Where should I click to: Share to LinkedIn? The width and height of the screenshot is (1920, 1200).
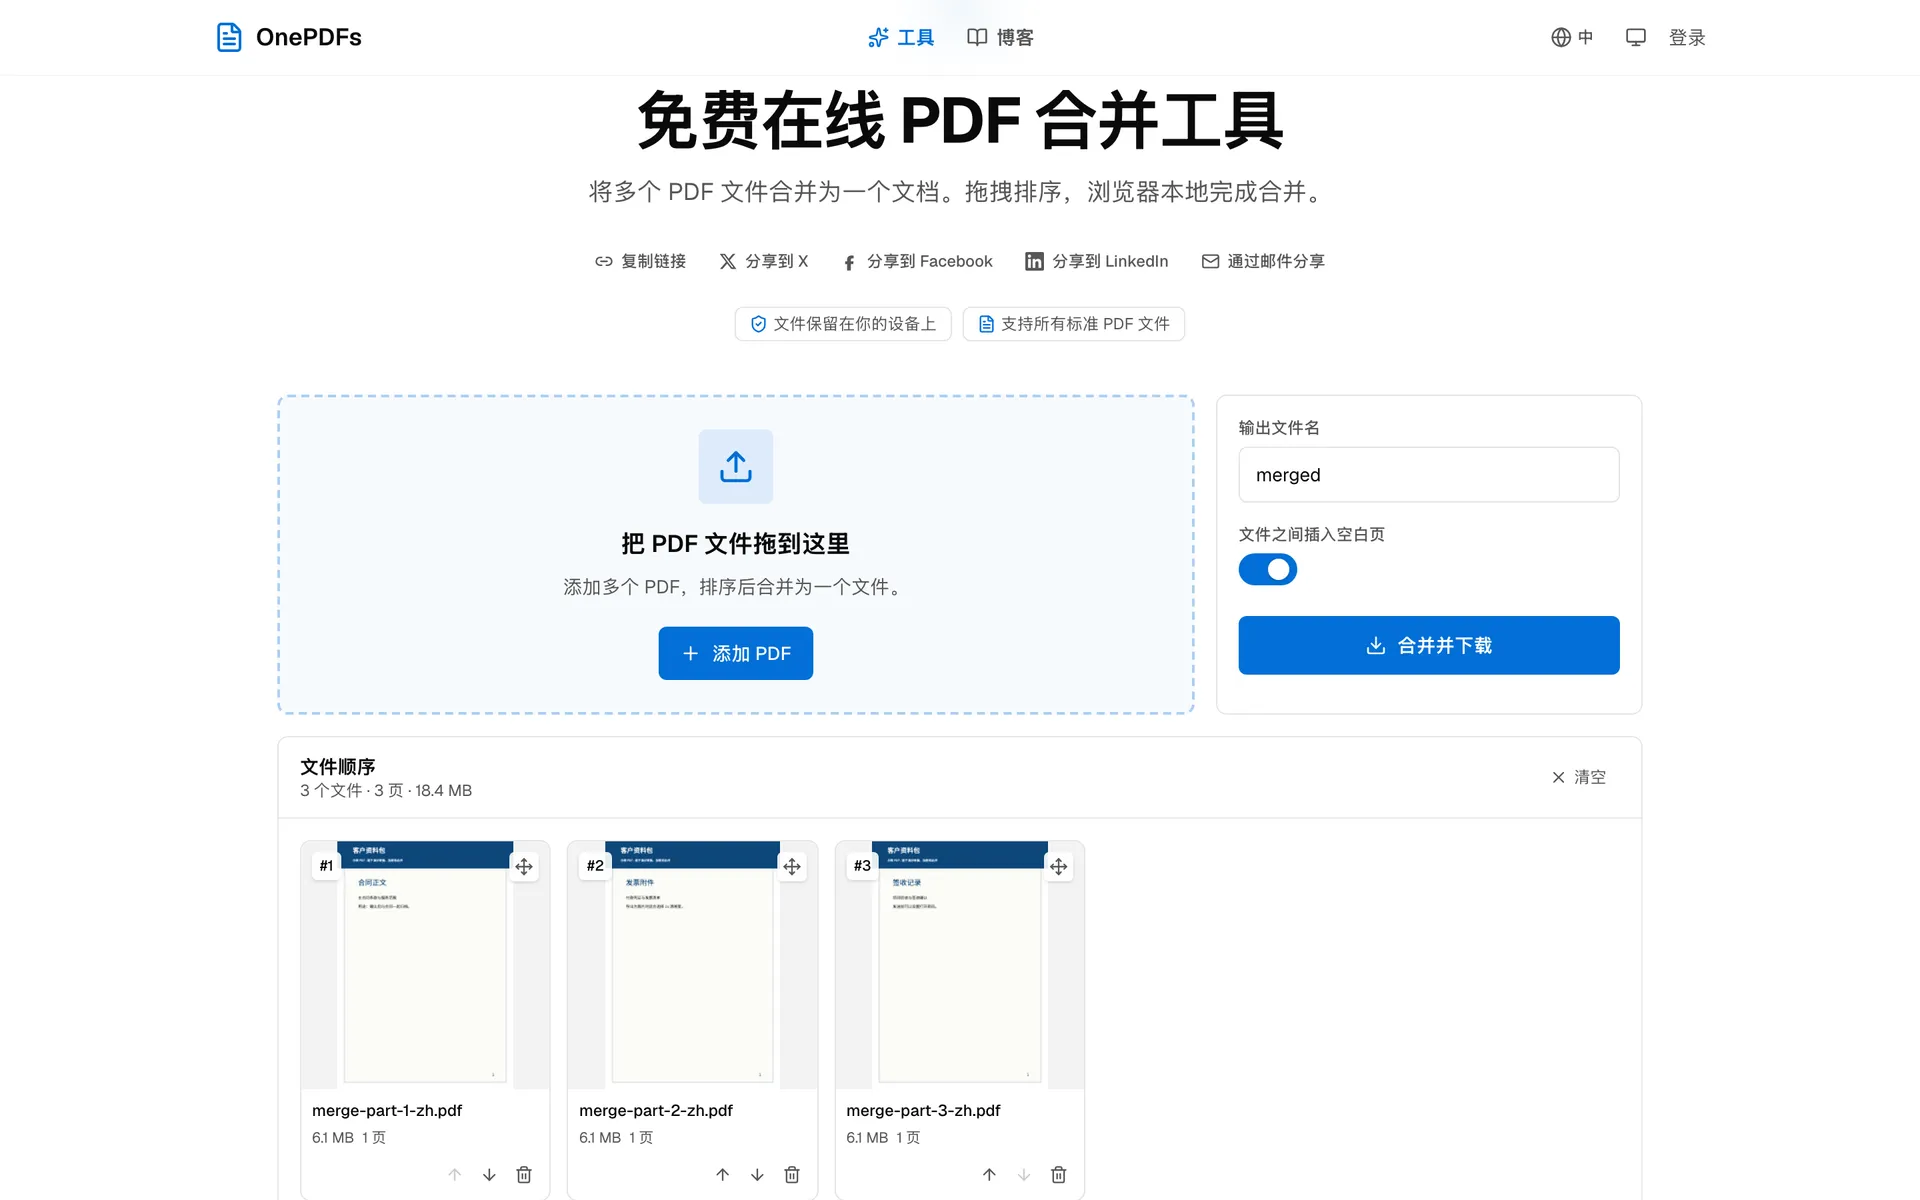[x=1097, y=261]
